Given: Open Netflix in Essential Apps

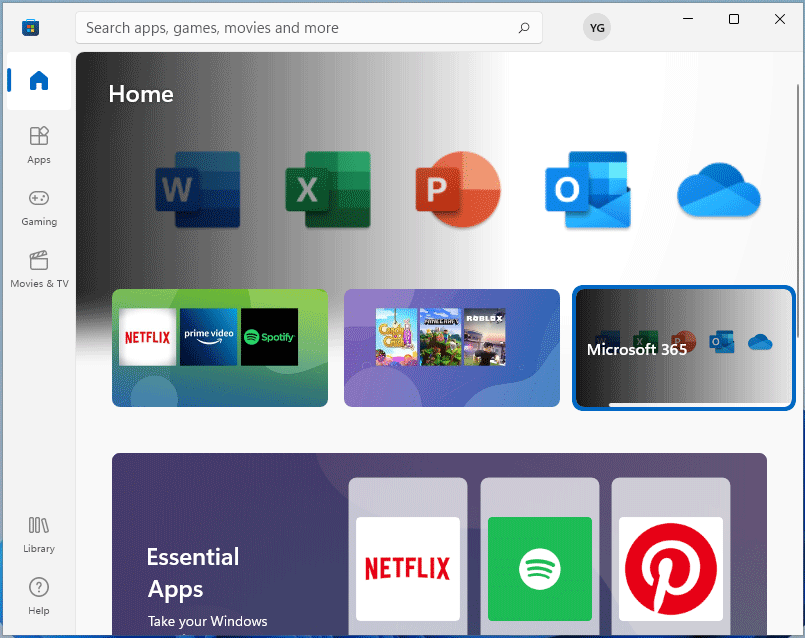Looking at the screenshot, I should [408, 569].
